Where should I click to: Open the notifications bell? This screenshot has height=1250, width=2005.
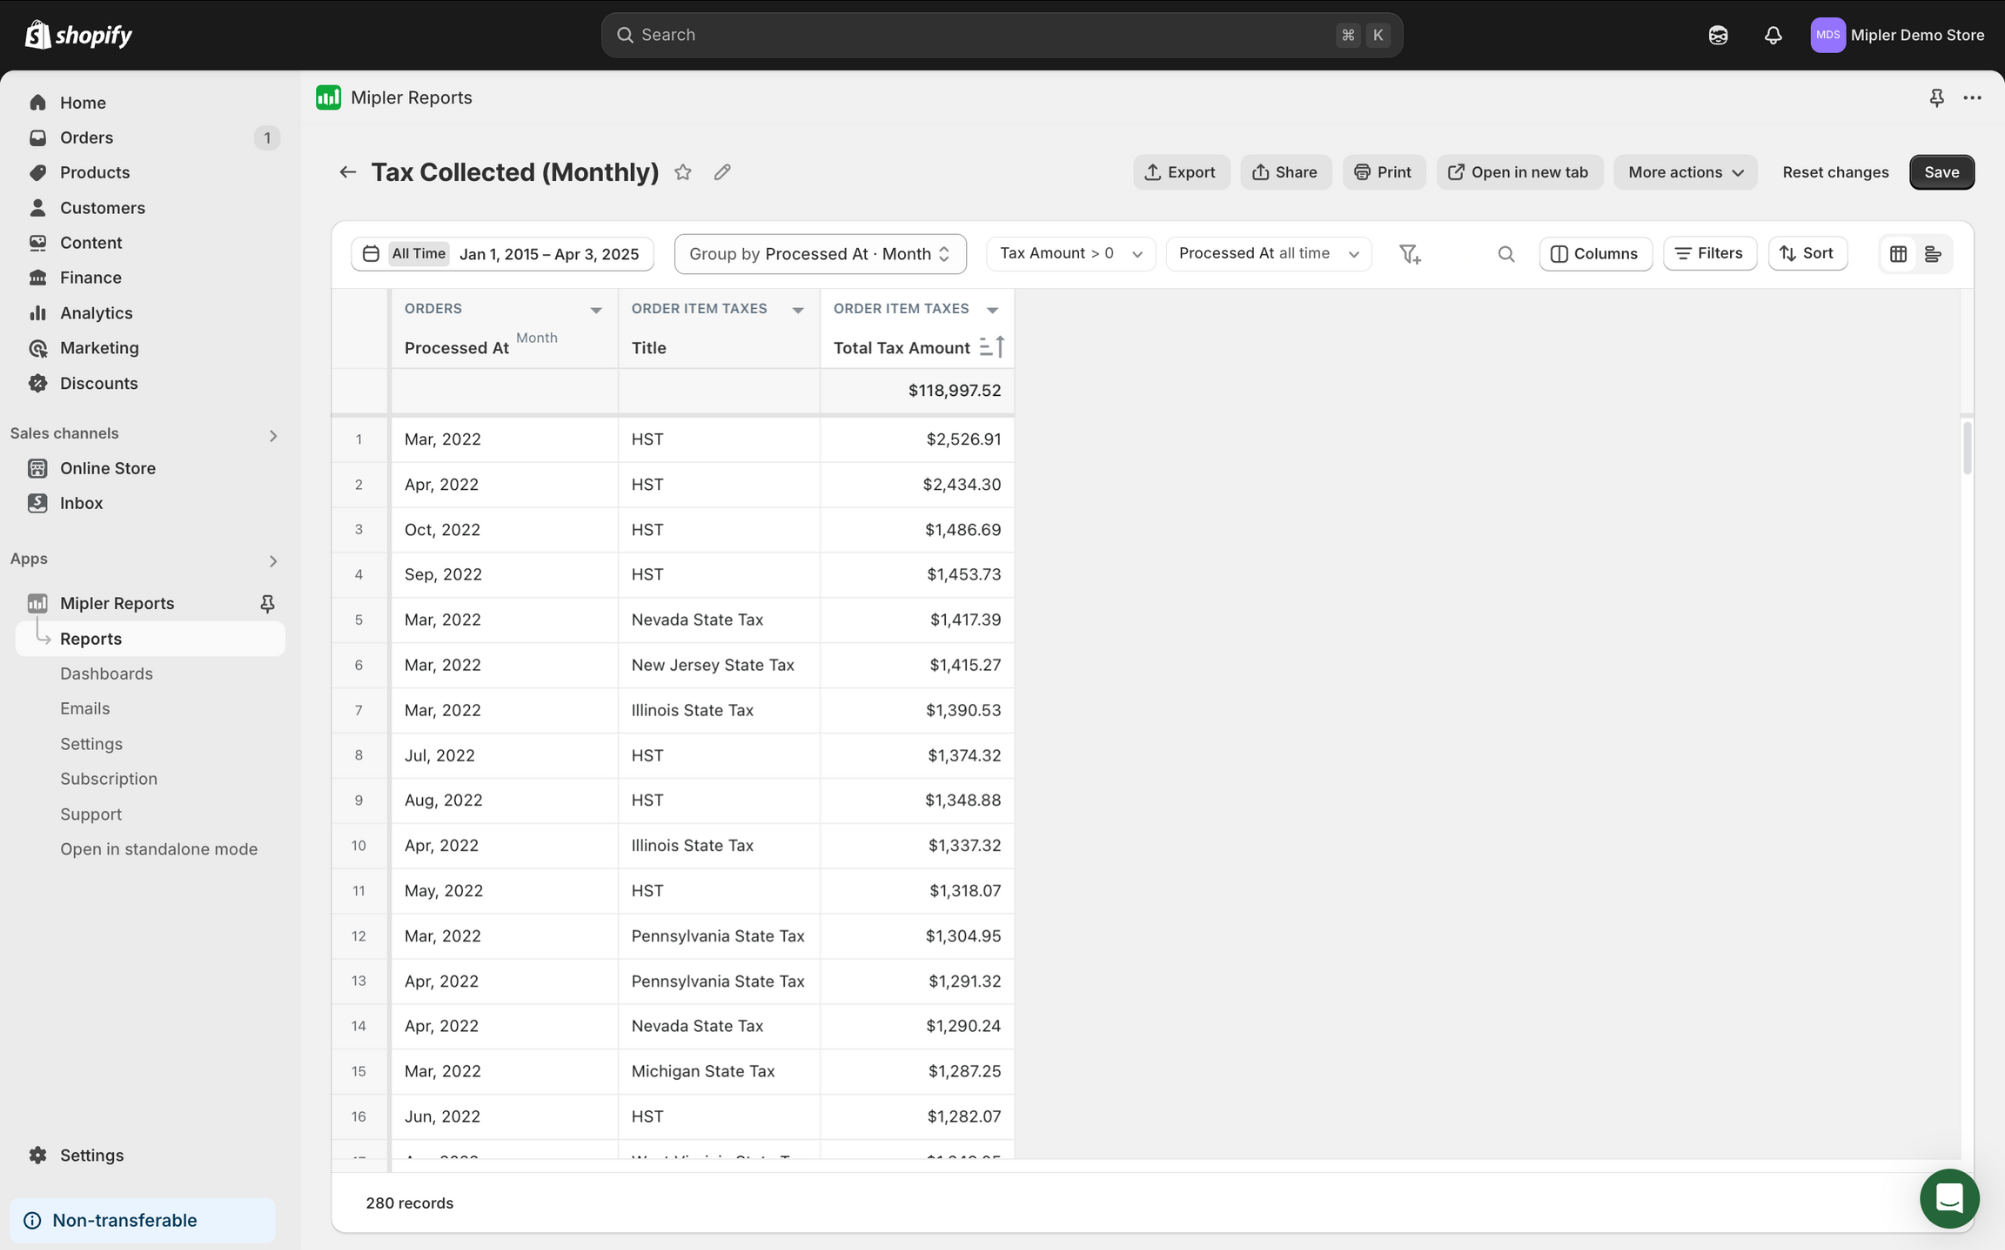(1772, 35)
